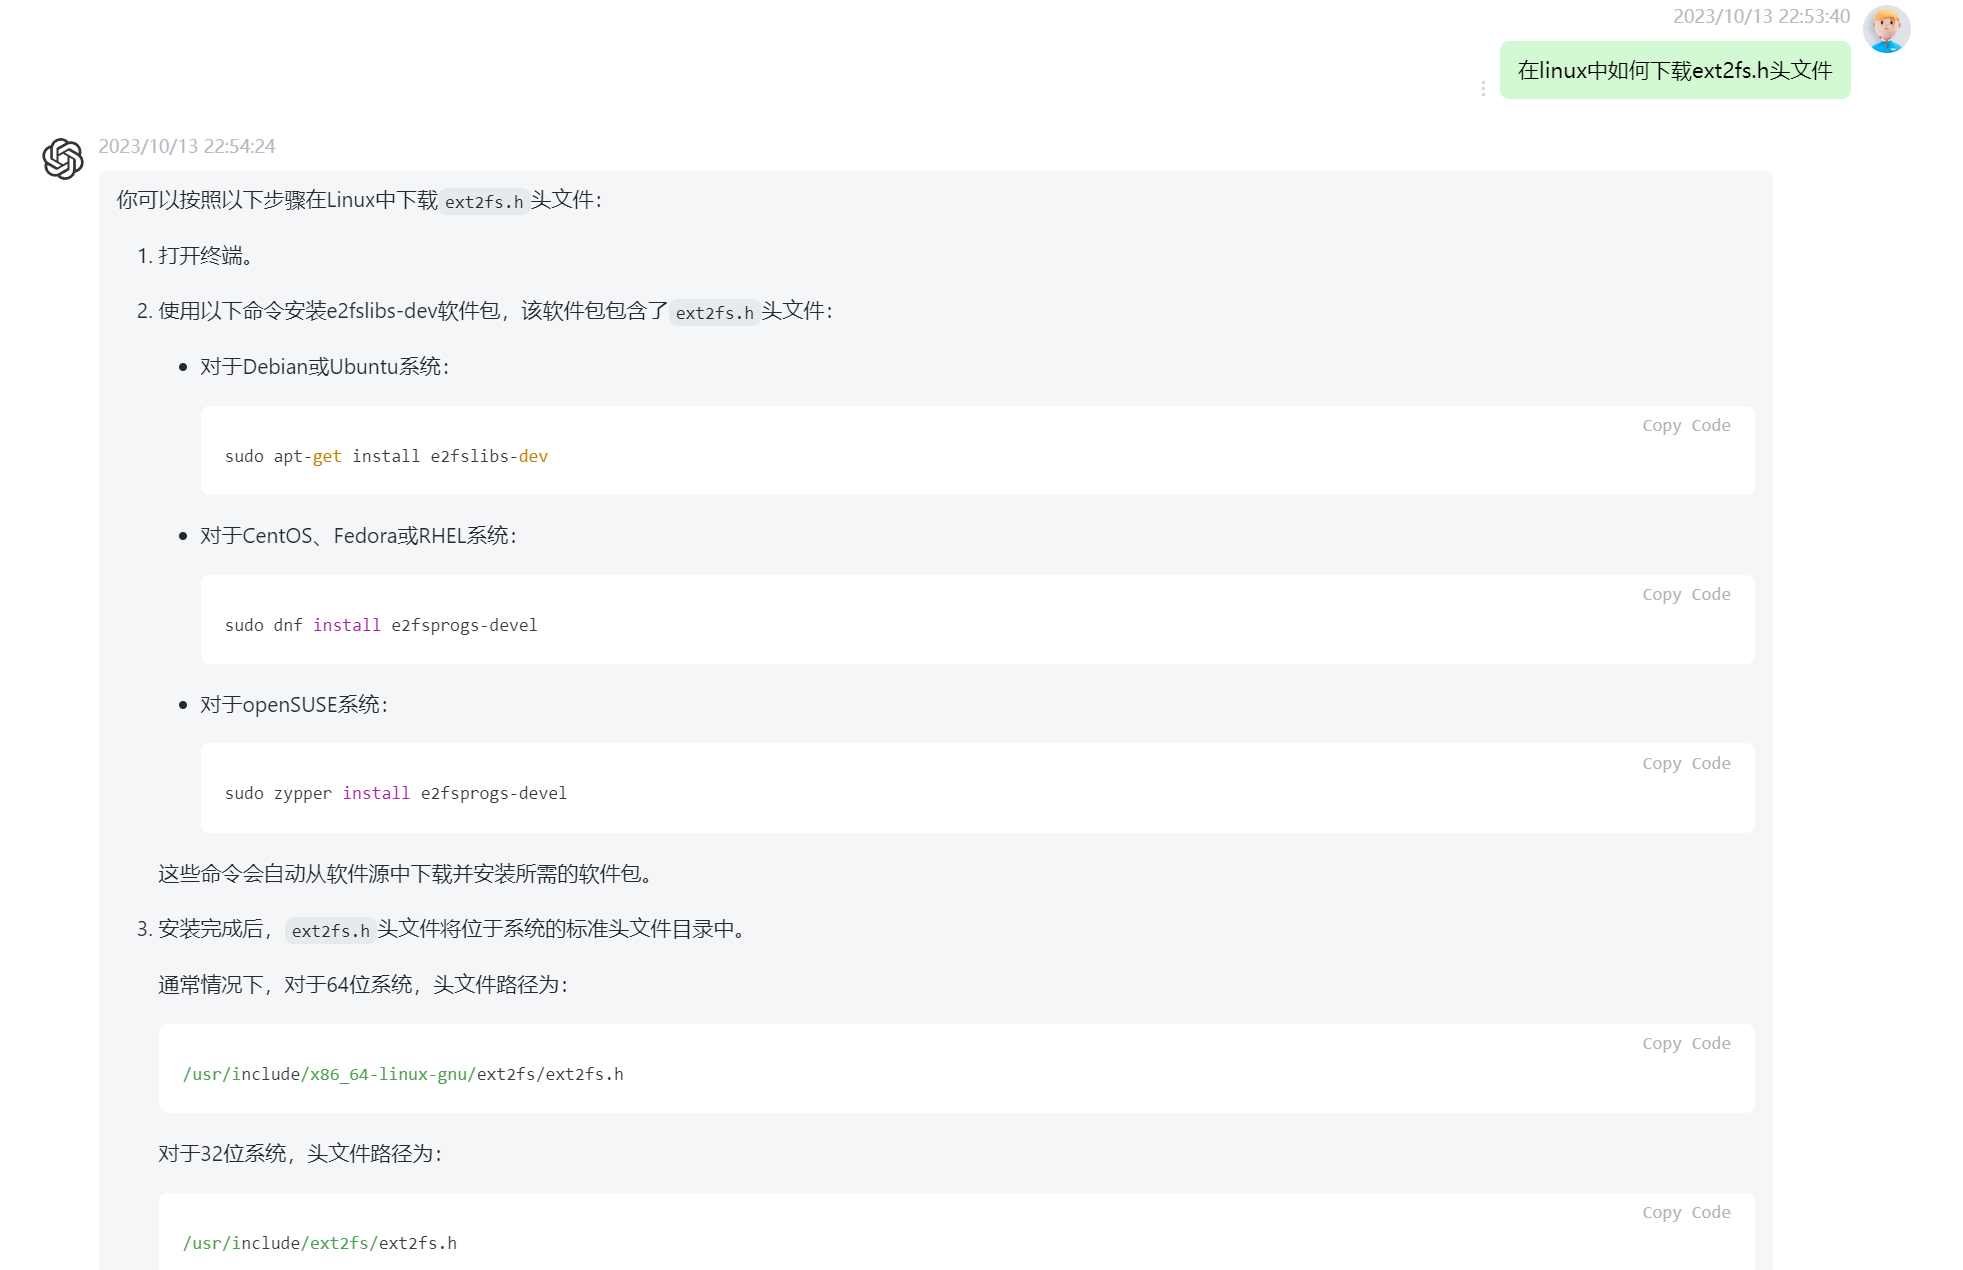
Task: Click inline ext2fs.h code in step 3
Action: (x=330, y=931)
